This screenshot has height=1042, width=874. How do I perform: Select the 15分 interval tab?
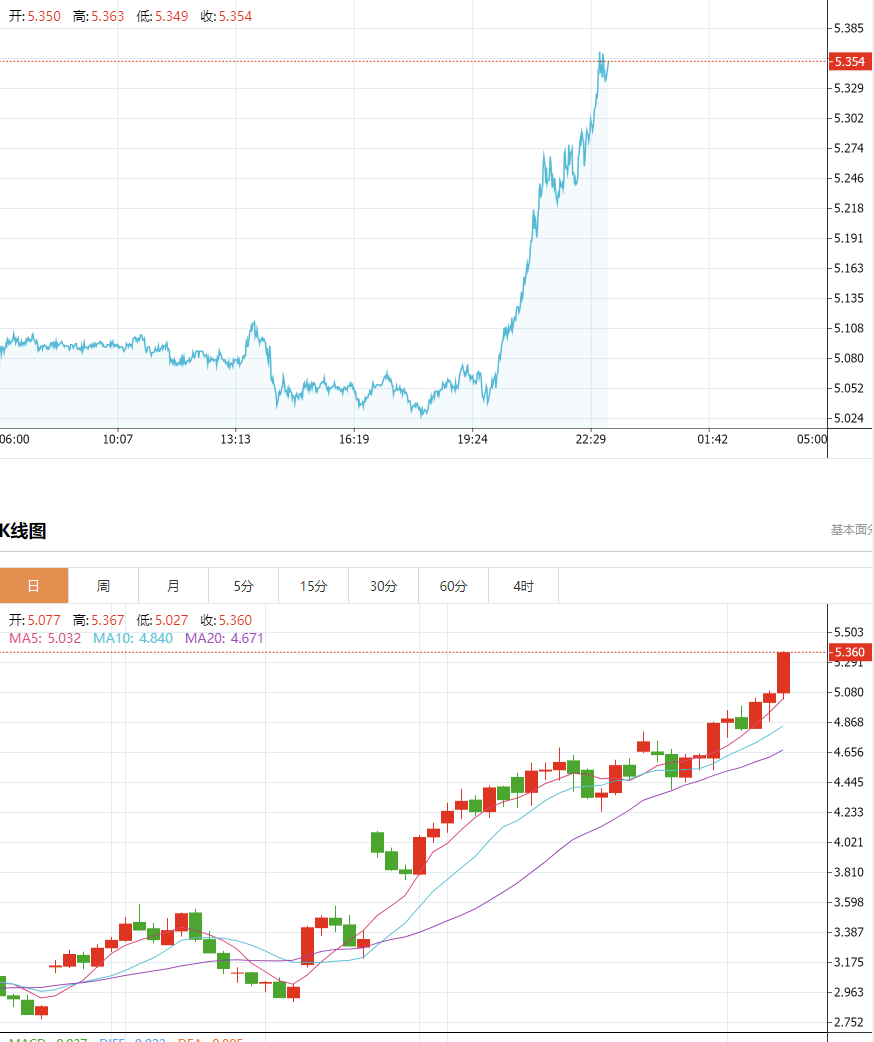pyautogui.click(x=314, y=586)
